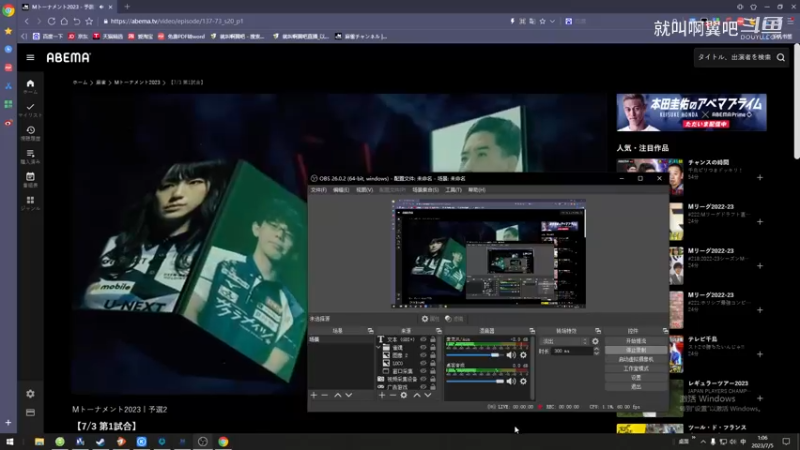Go to ABEMA home in the sidebar
800x450 pixels.
pyautogui.click(x=30, y=84)
